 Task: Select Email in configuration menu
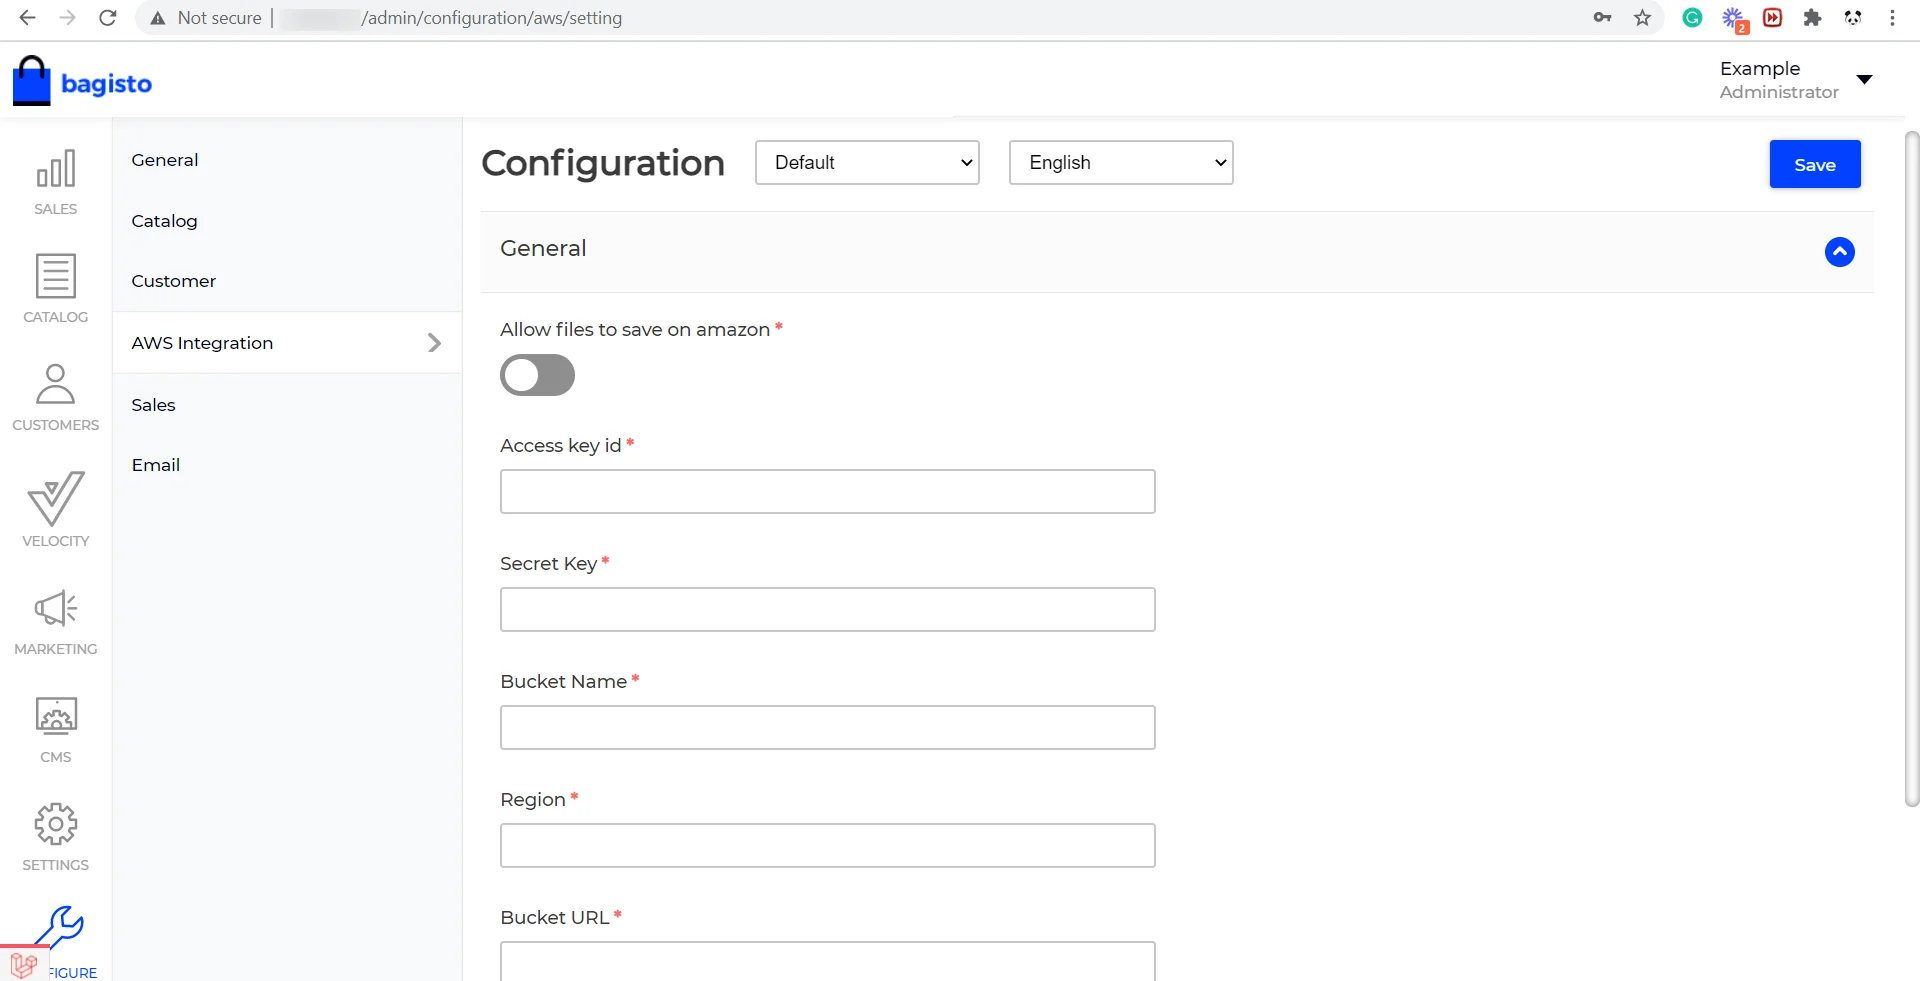156,465
